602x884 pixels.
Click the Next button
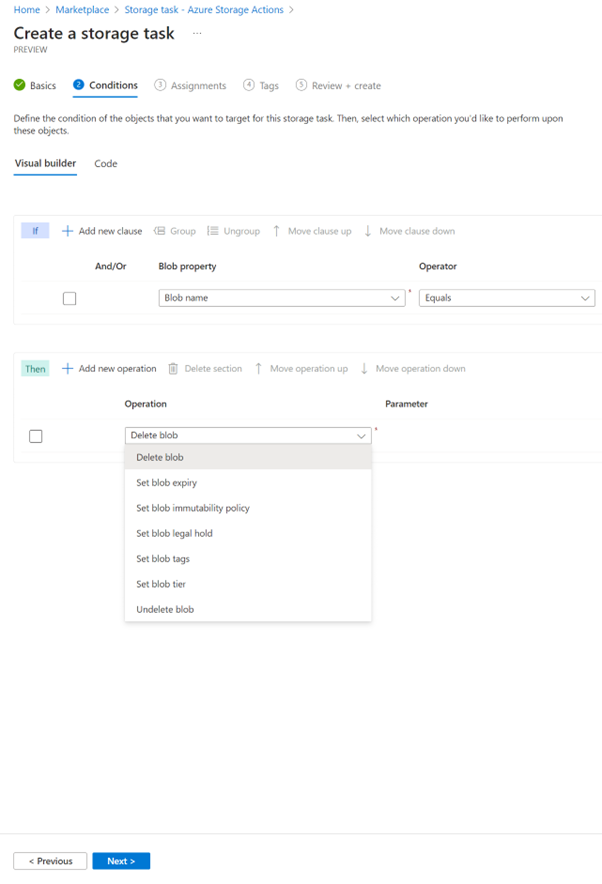click(x=120, y=861)
